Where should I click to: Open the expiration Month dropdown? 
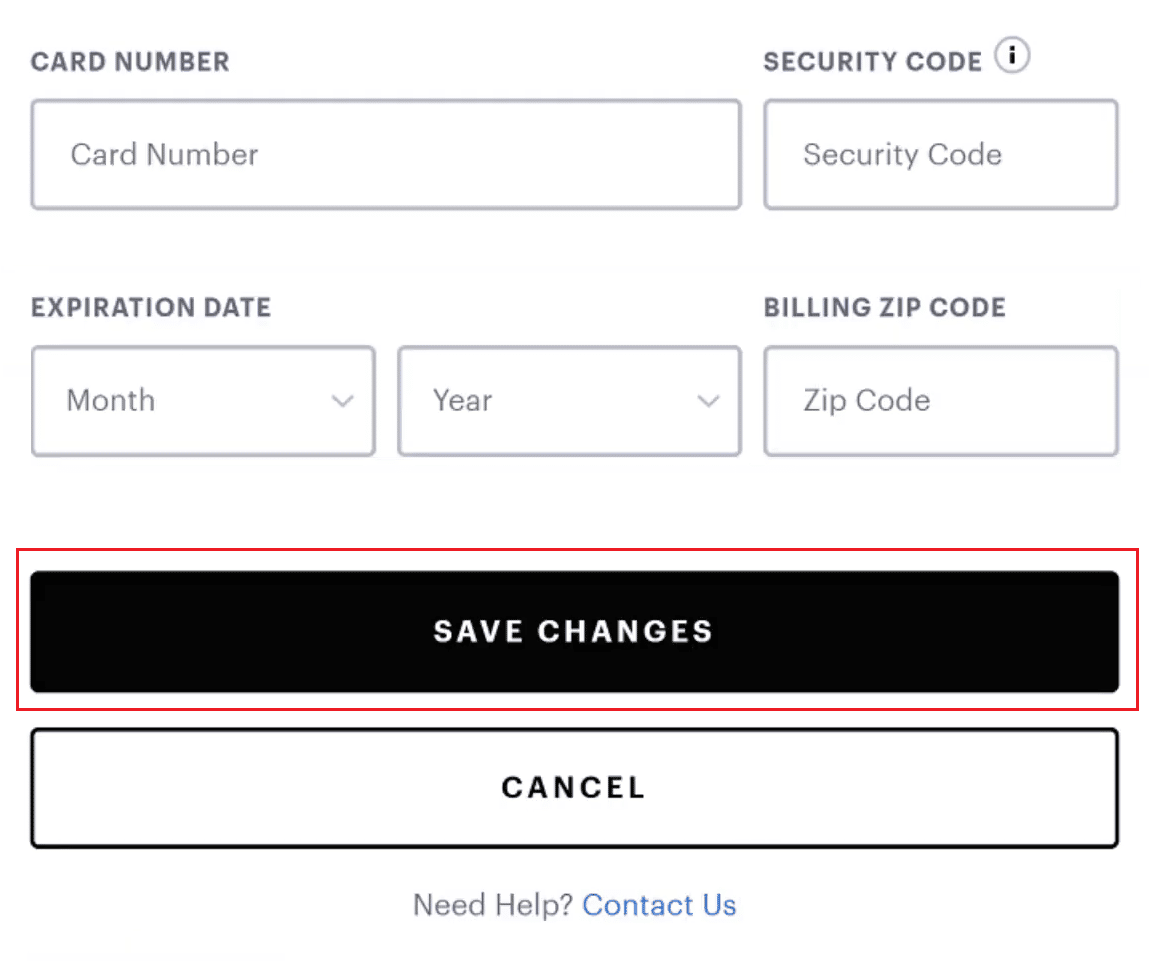(203, 401)
